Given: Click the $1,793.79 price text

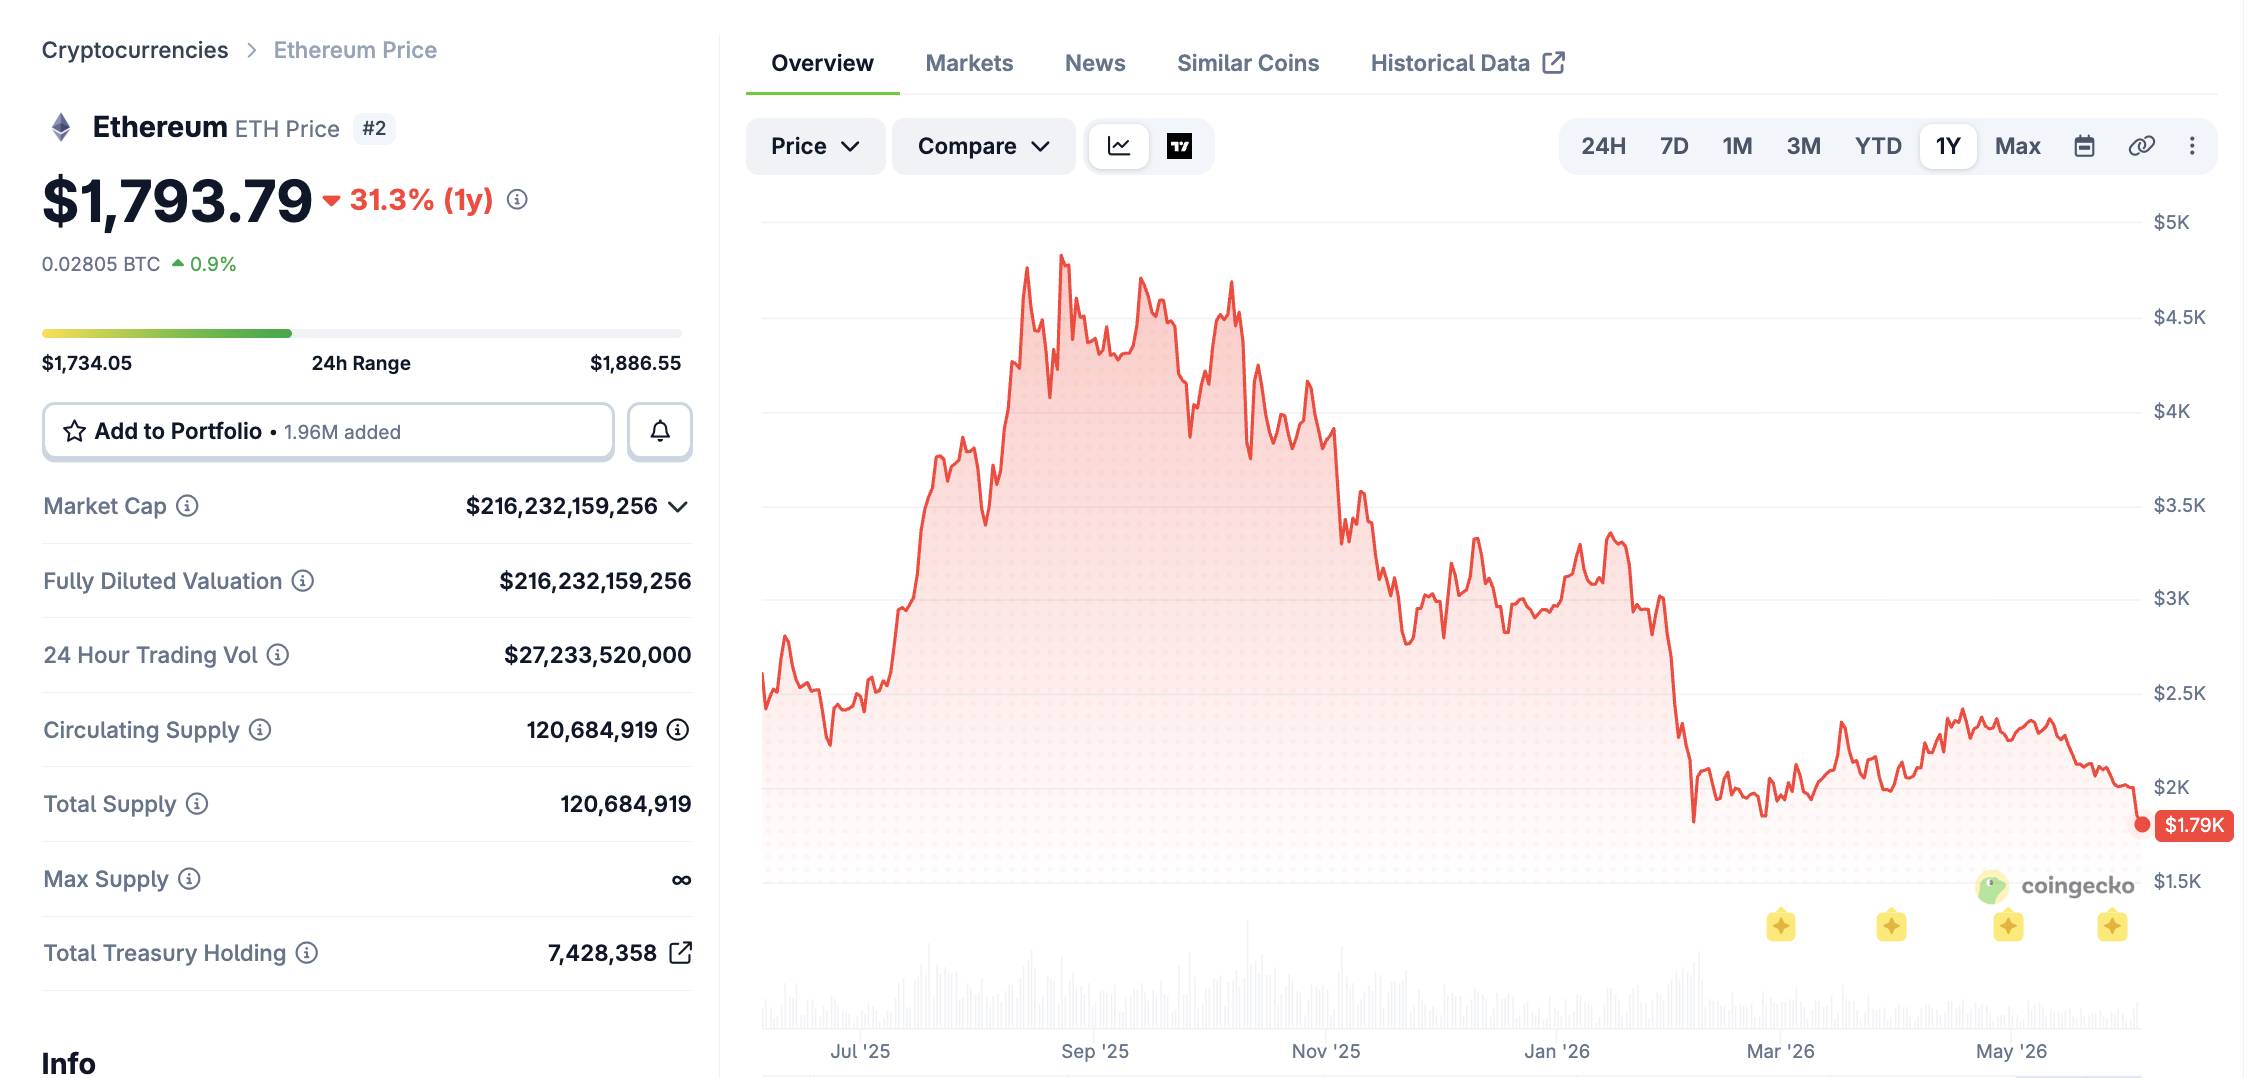Looking at the screenshot, I should pos(177,201).
